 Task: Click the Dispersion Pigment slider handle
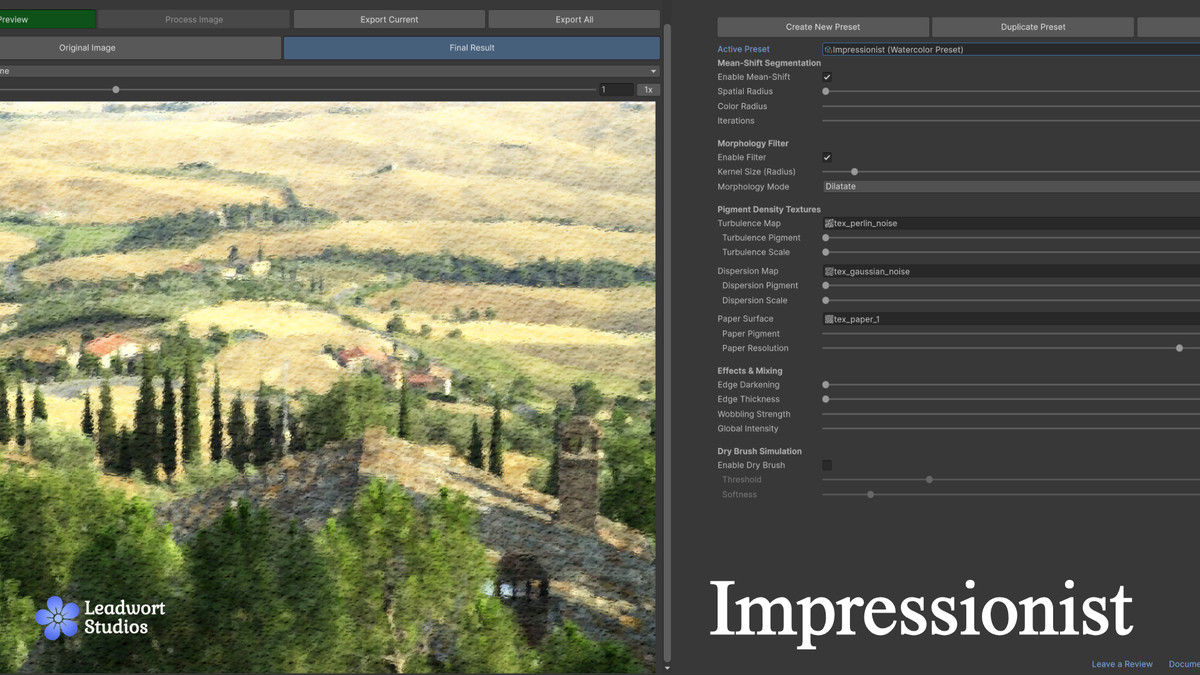[x=826, y=286]
